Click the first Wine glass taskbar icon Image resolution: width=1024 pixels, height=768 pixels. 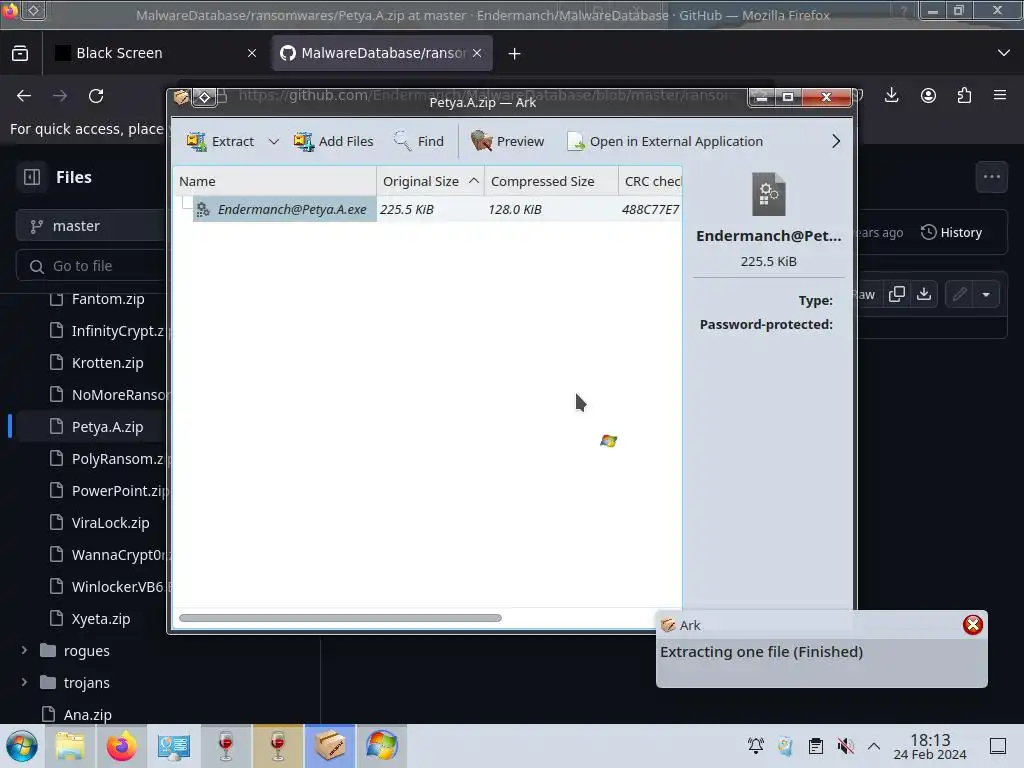tap(225, 746)
